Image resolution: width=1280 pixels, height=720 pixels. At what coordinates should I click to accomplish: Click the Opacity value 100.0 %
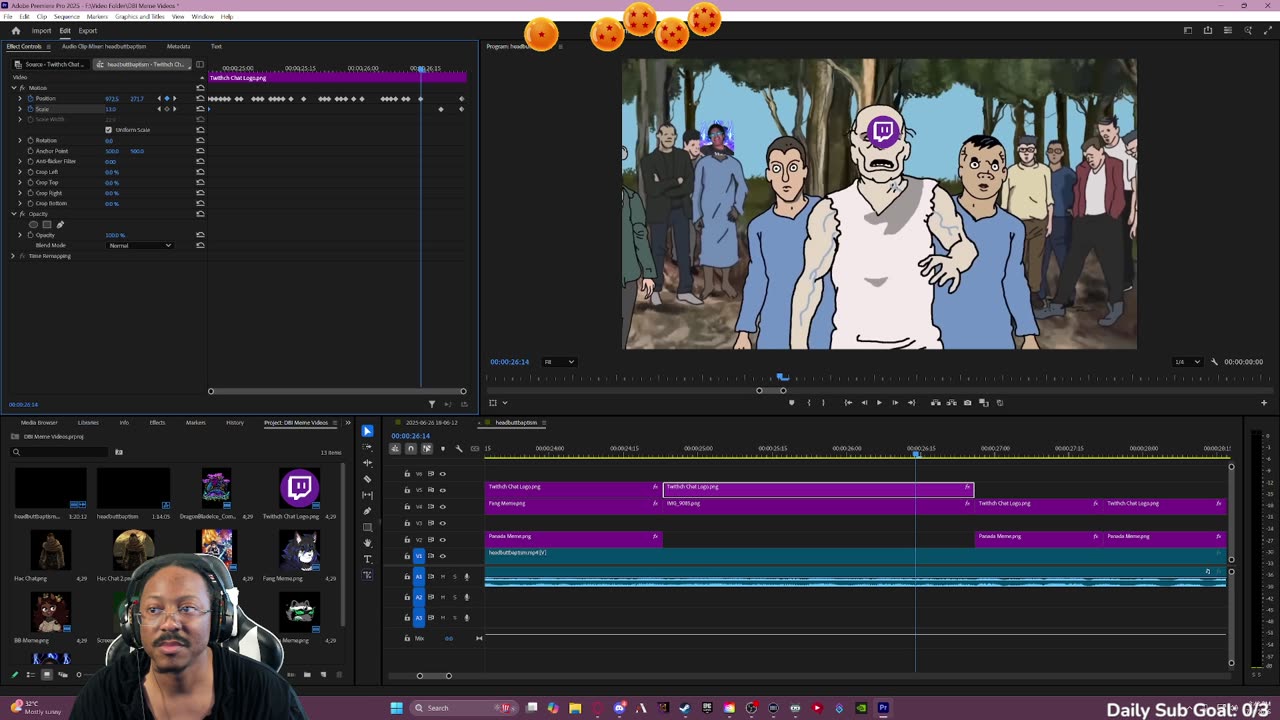click(115, 235)
